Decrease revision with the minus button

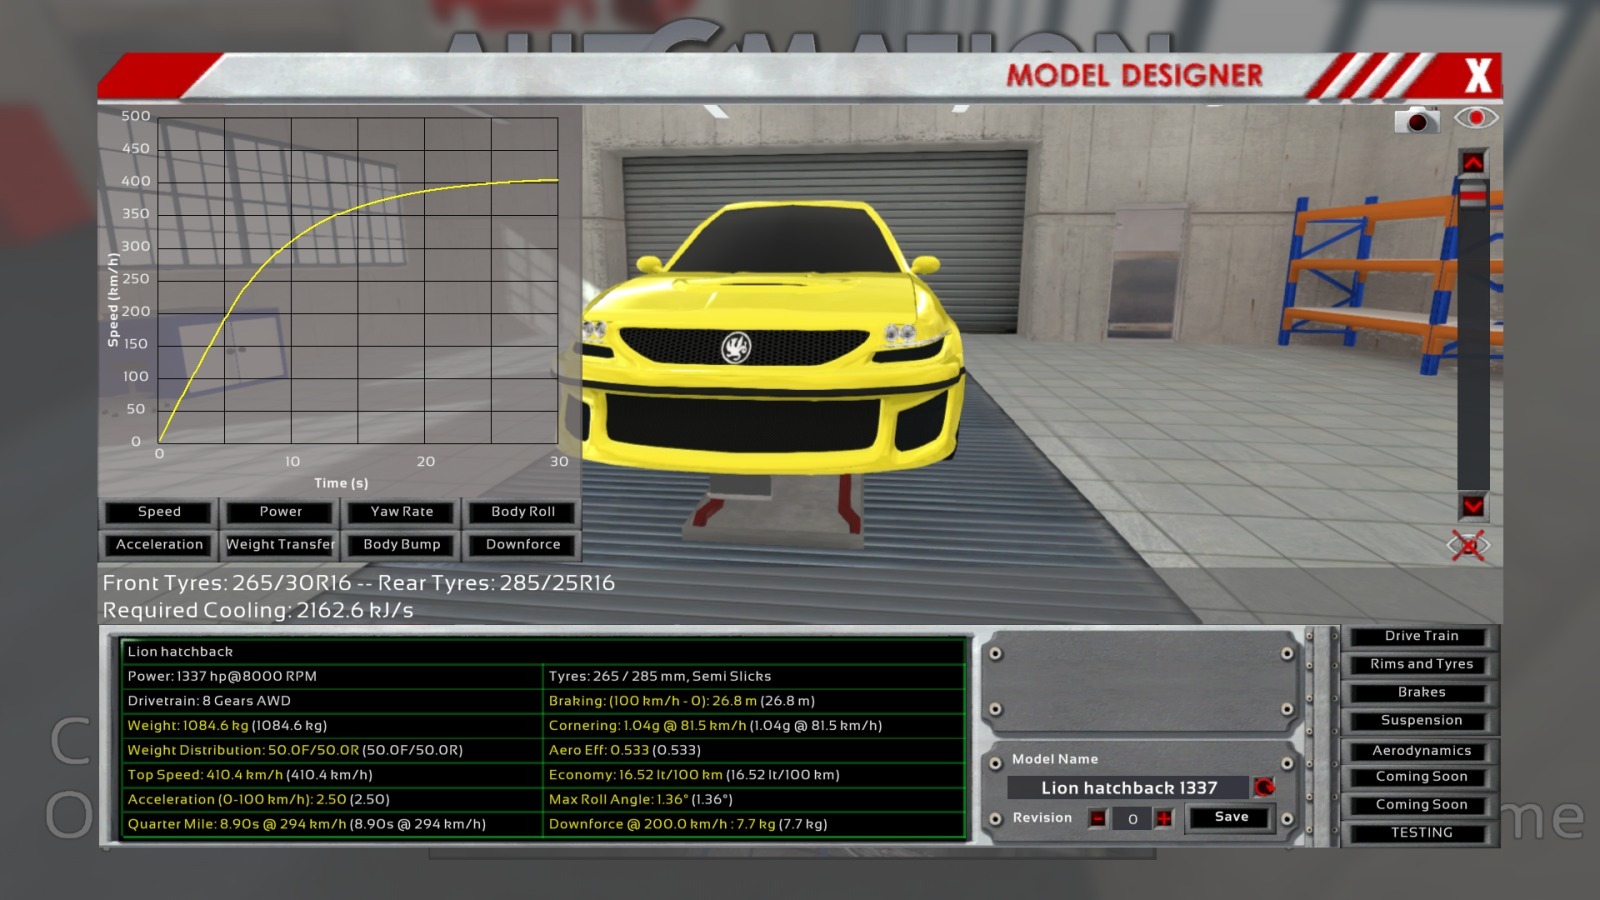pos(1098,819)
